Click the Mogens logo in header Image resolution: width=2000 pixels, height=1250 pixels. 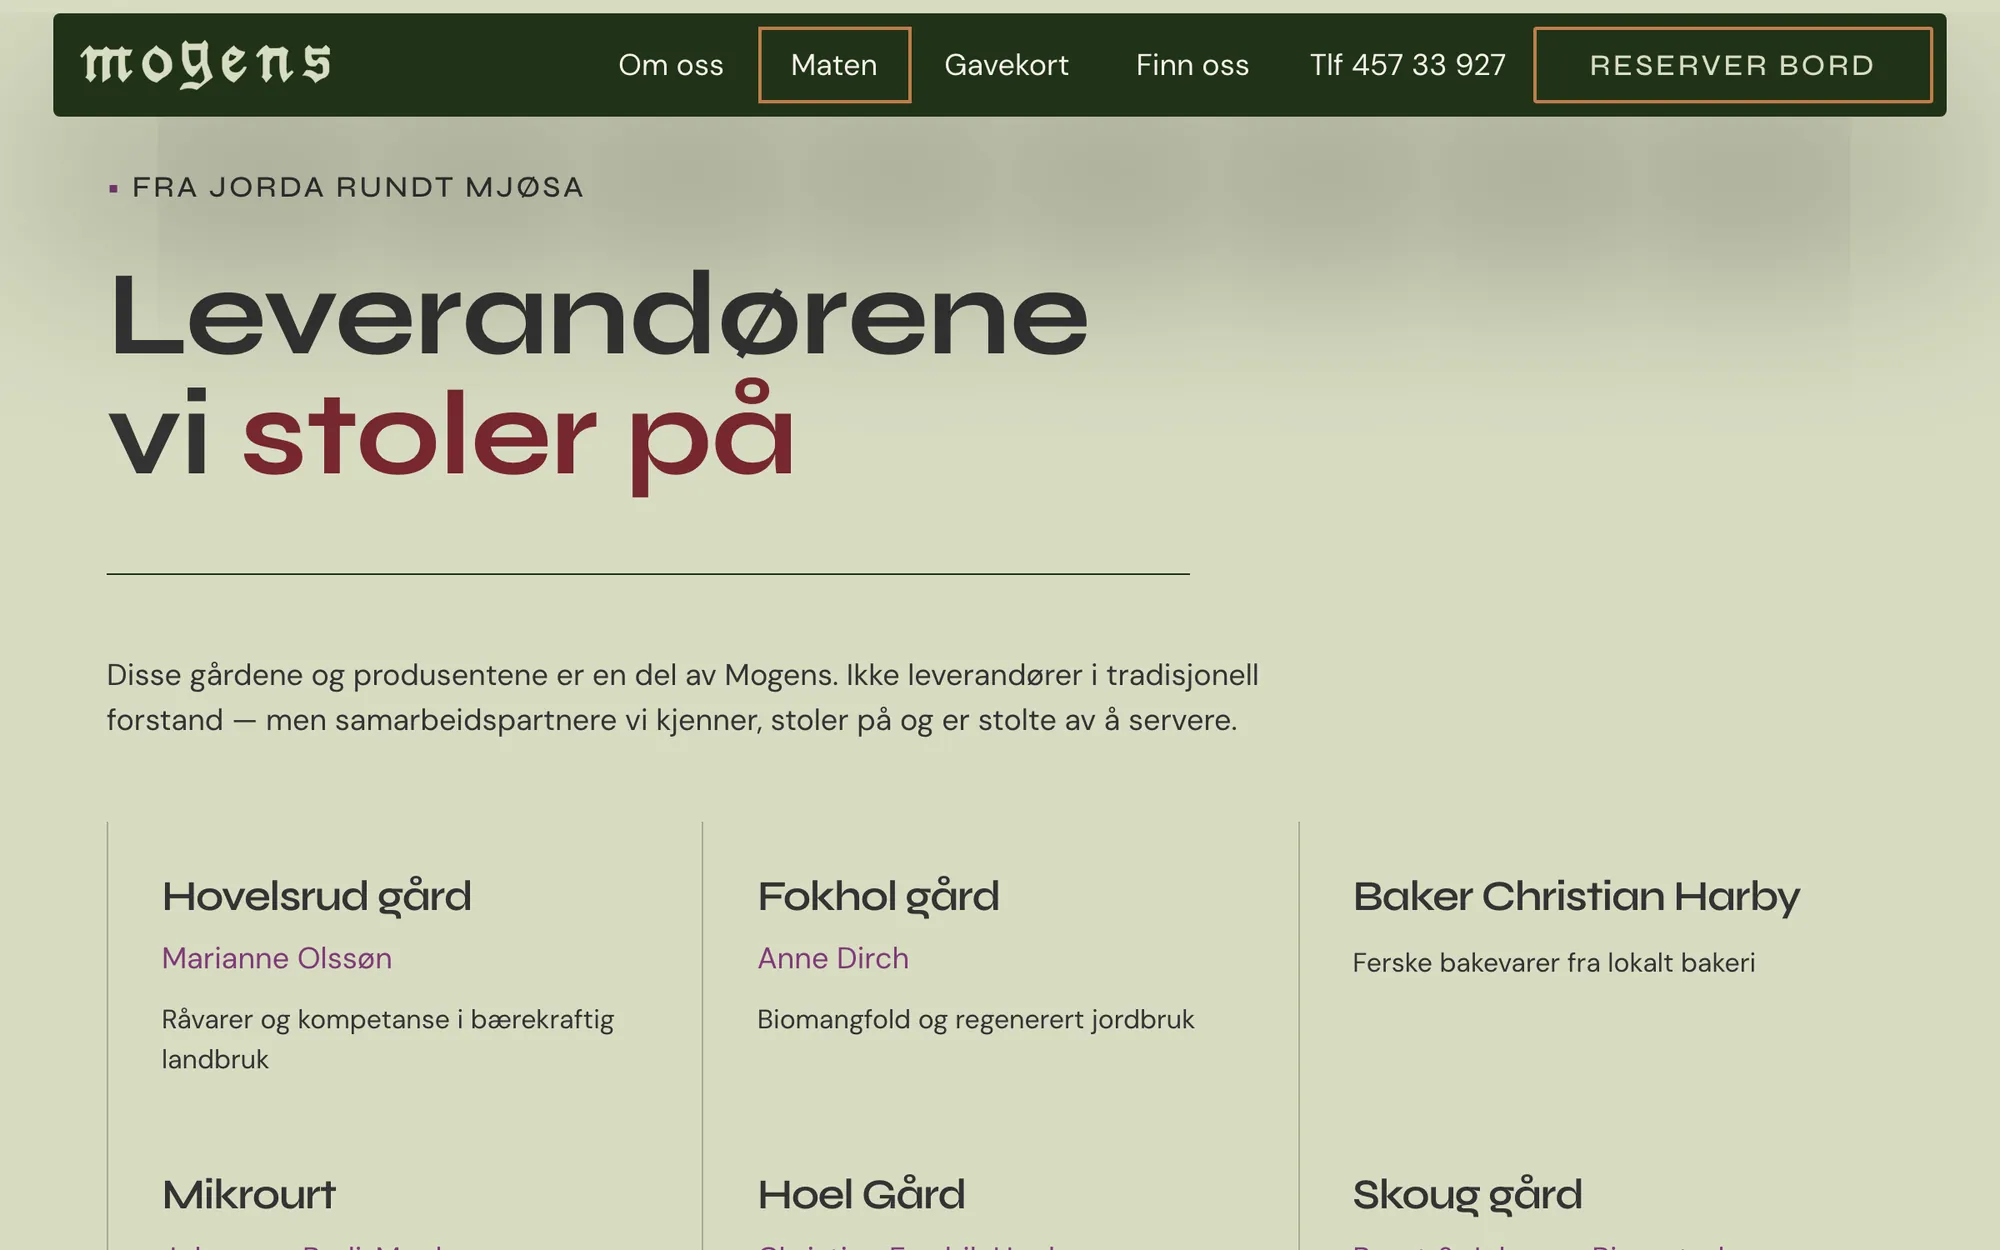[x=206, y=65]
